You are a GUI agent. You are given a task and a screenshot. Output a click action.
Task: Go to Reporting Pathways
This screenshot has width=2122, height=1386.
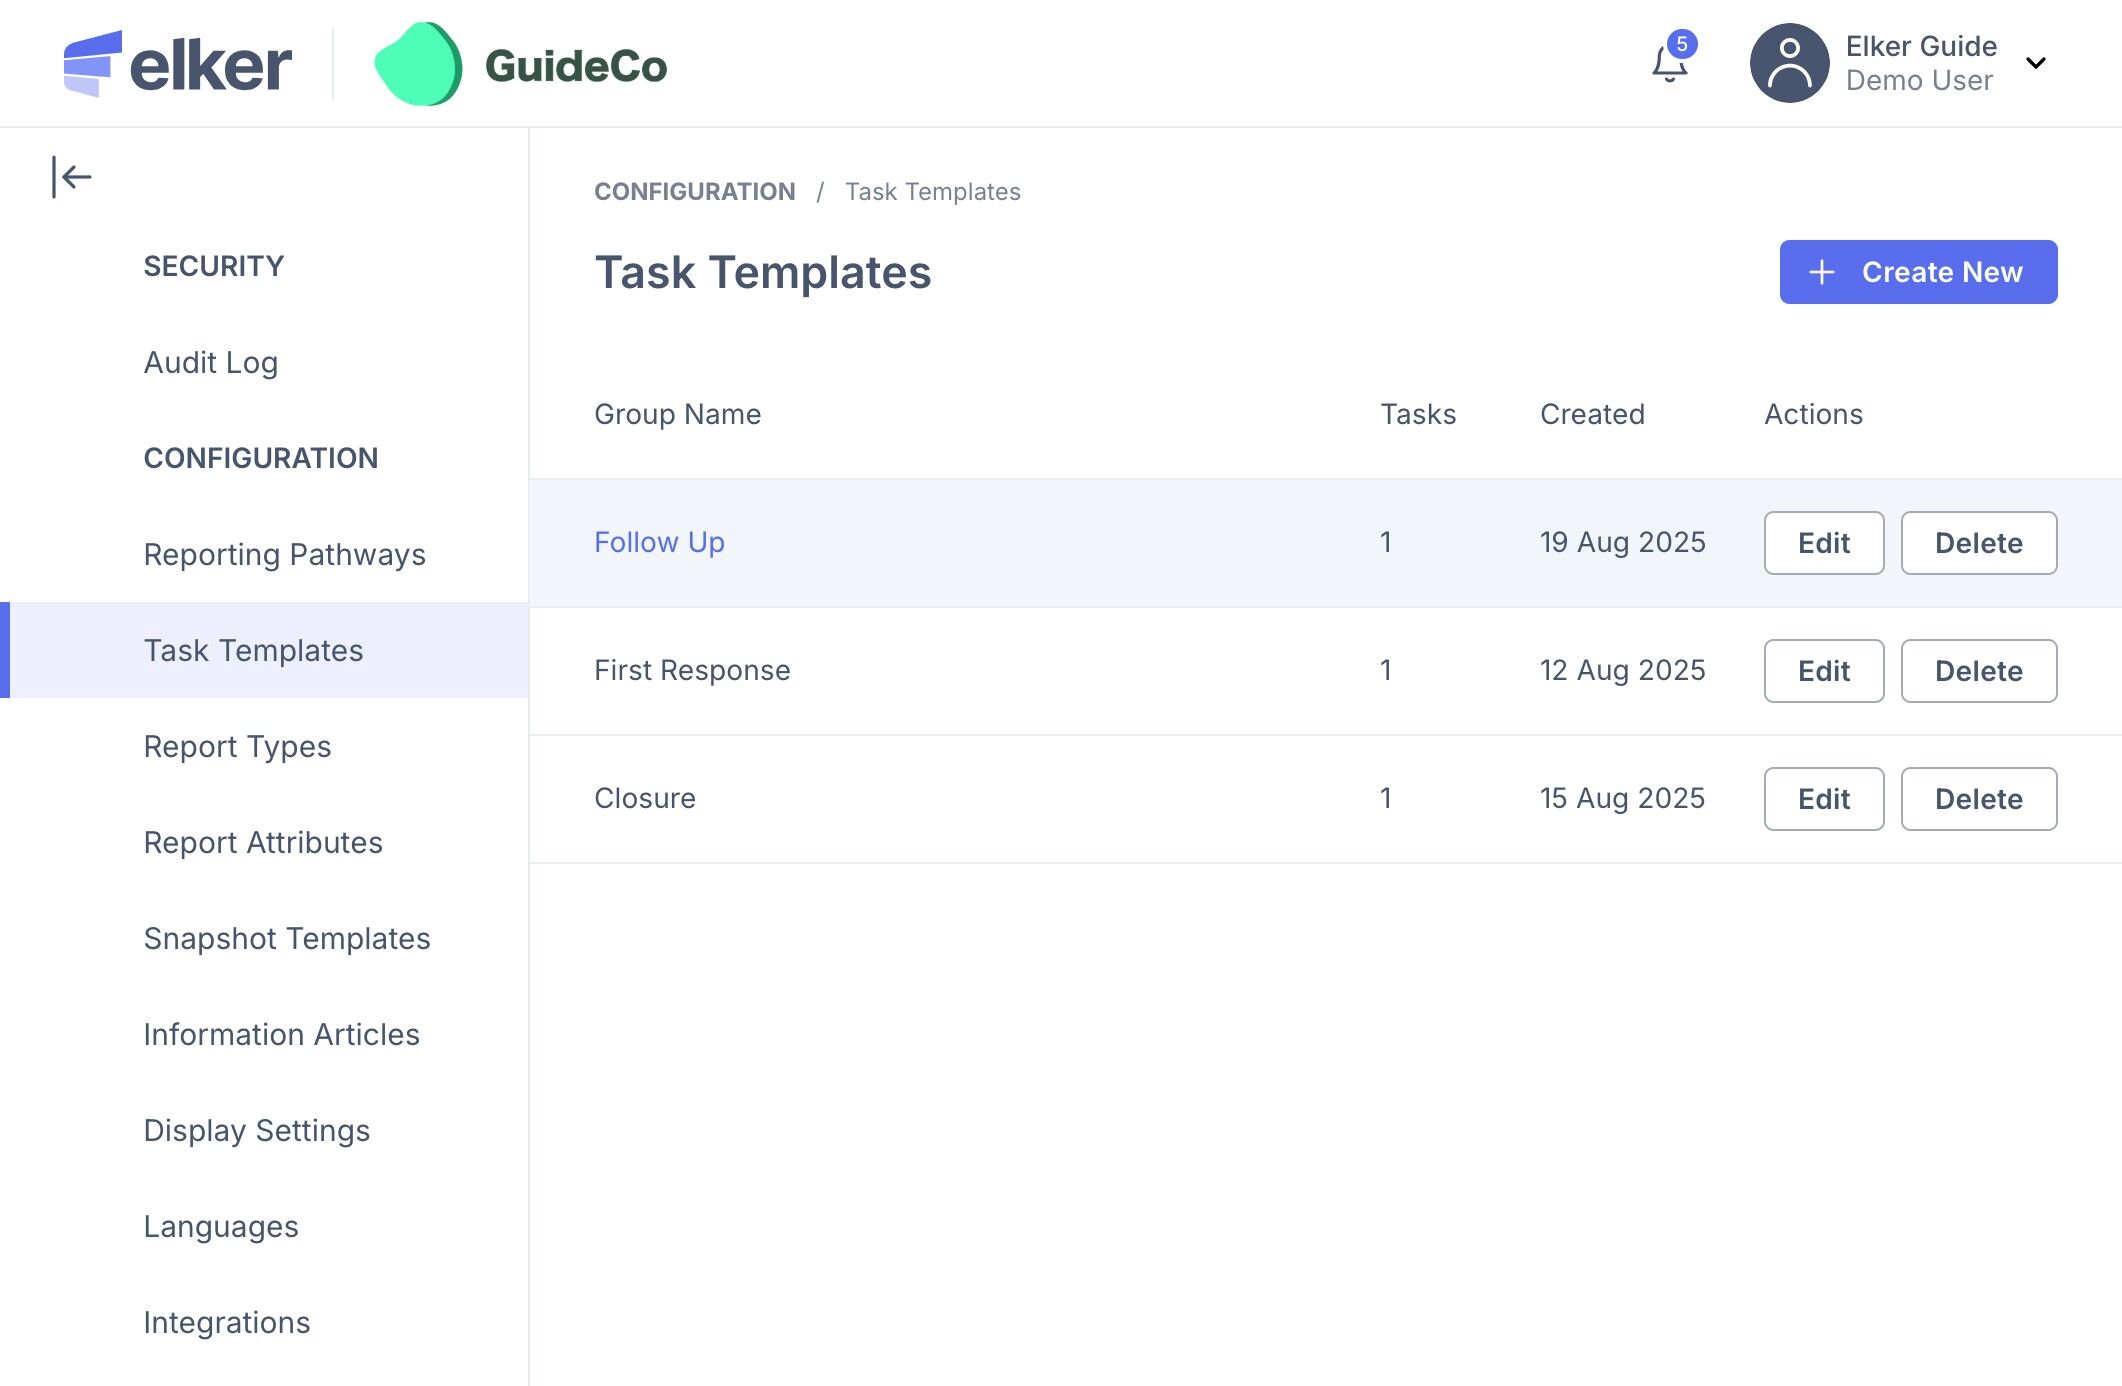284,554
